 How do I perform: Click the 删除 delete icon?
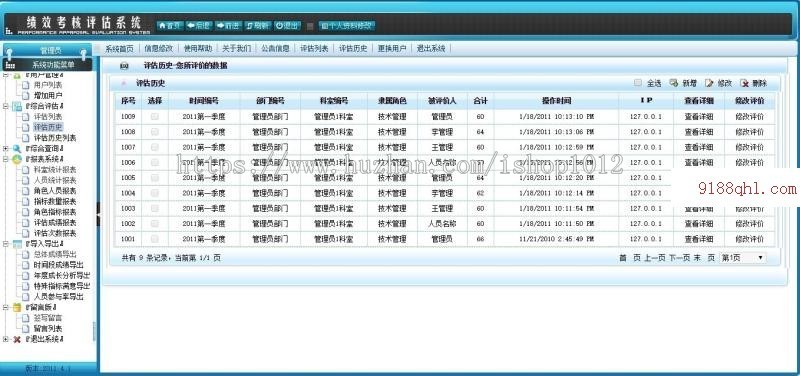[744, 83]
